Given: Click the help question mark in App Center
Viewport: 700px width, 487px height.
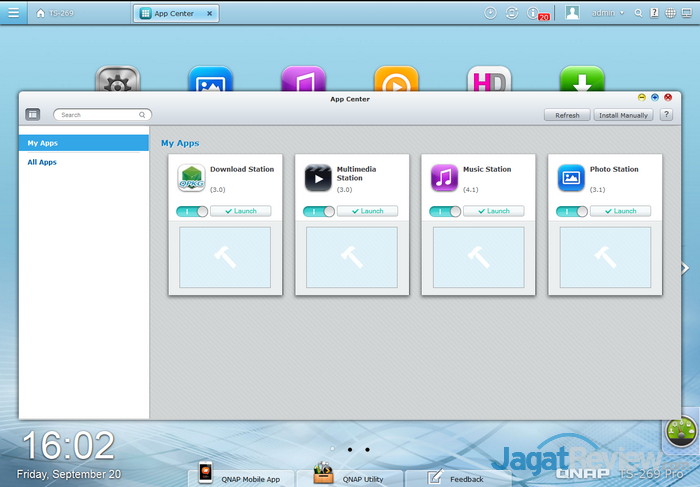Looking at the screenshot, I should click(666, 115).
